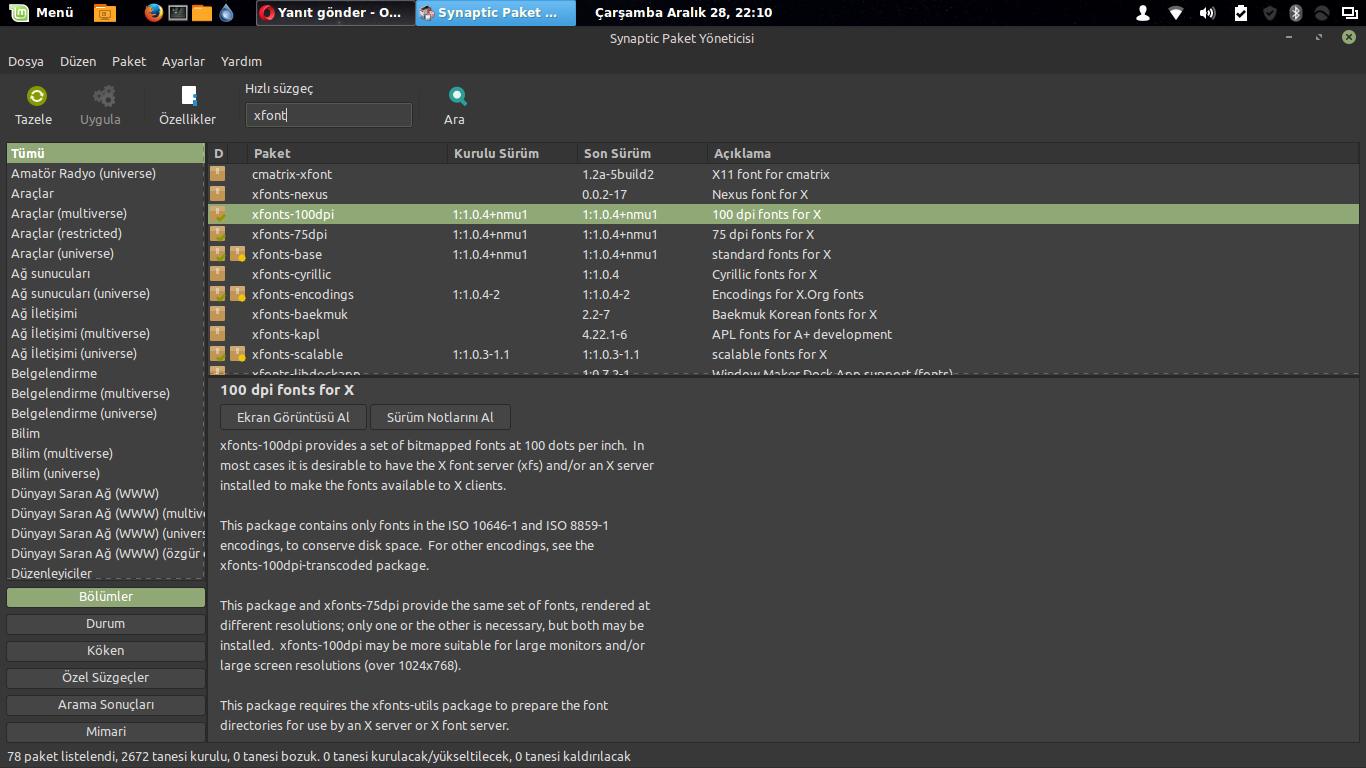This screenshot has width=1366, height=768.
Task: Select the xfonts-baekmuk package name
Action: coord(300,314)
